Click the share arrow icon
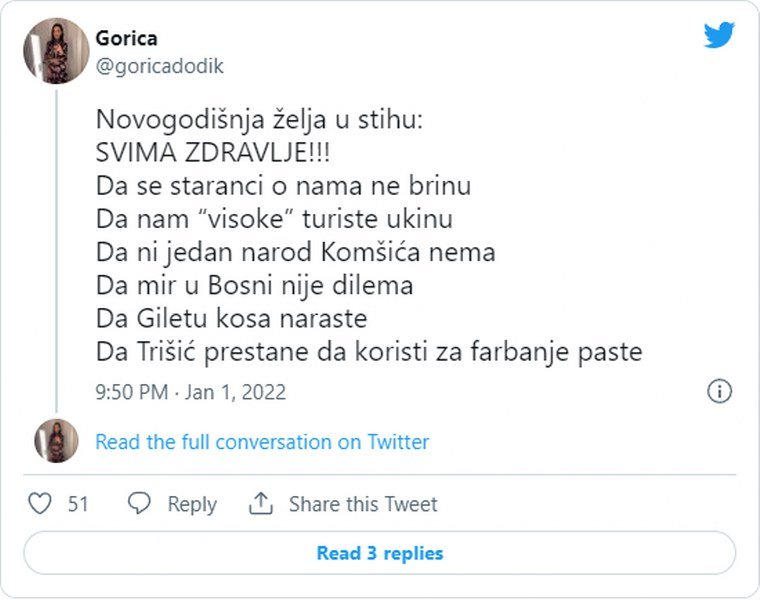The height and width of the screenshot is (600, 760). point(261,504)
